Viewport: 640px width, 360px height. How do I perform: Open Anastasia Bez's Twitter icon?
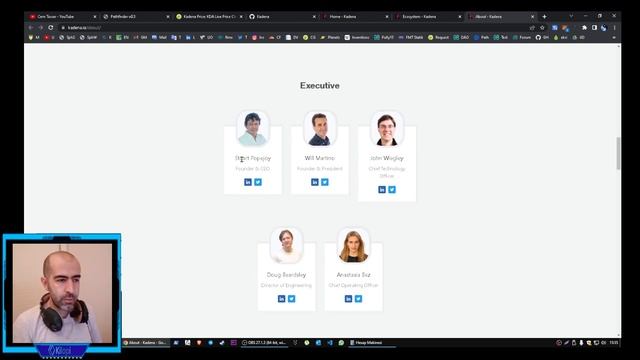[x=358, y=299]
